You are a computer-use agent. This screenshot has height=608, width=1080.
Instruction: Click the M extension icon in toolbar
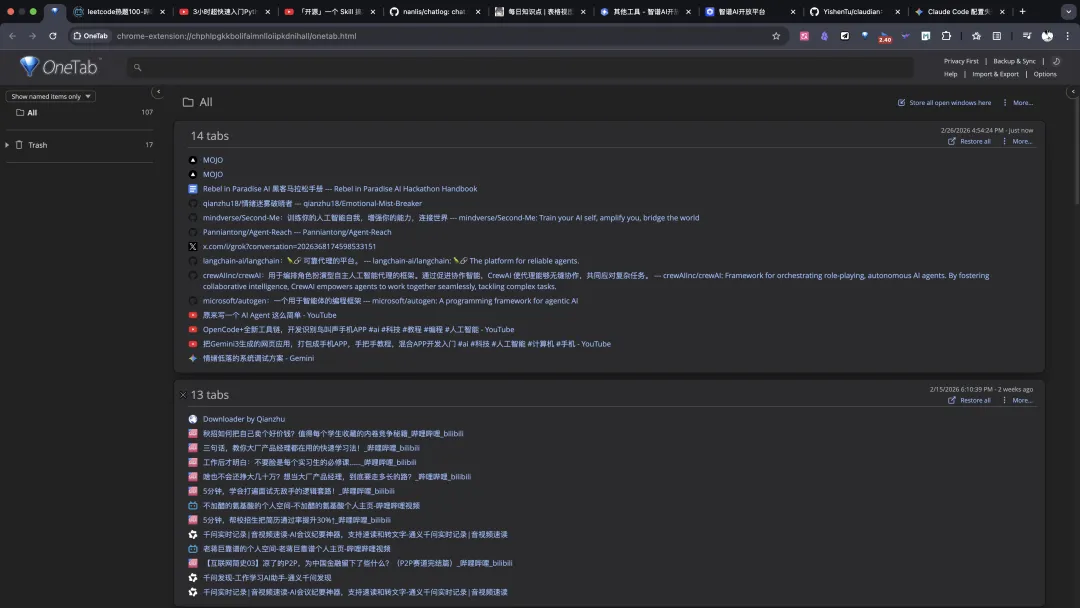[926, 36]
